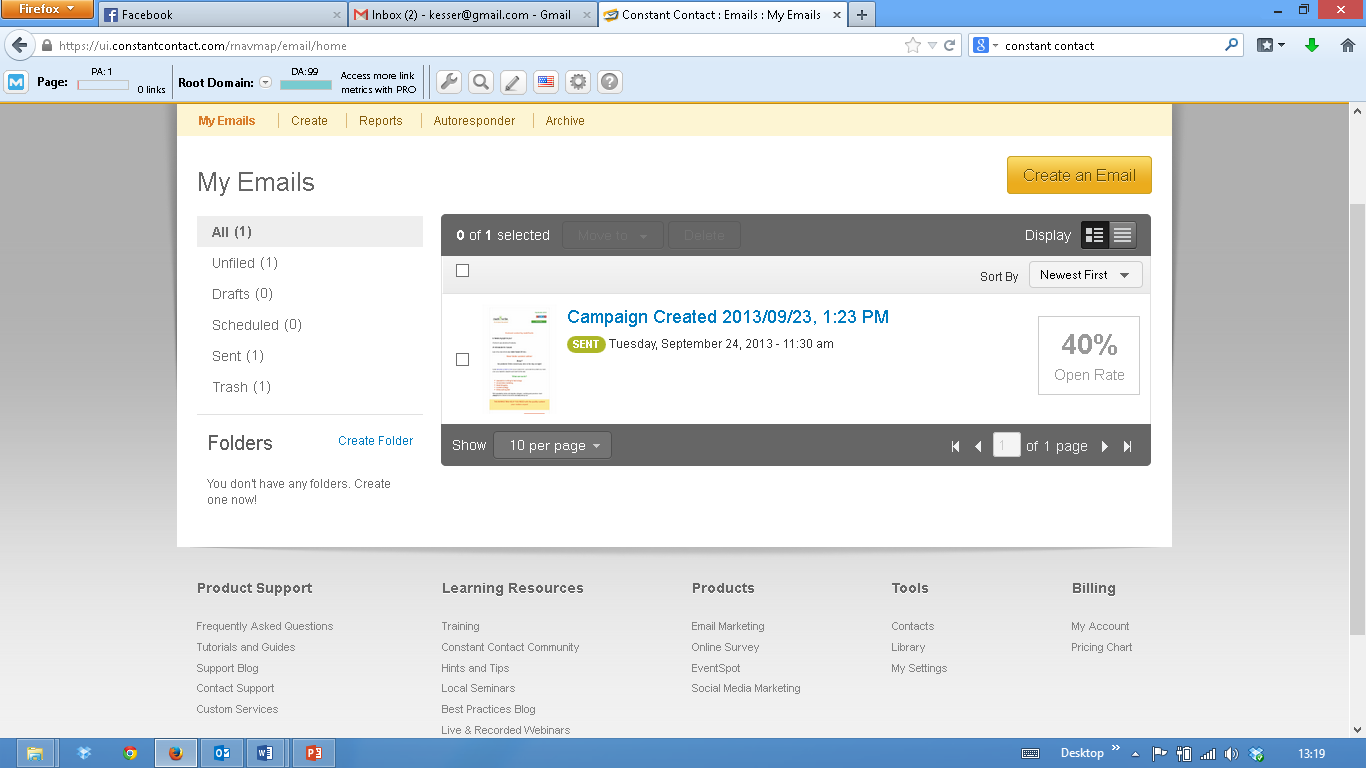1366x768 pixels.
Task: Click the MozBar pencil highlight icon
Action: point(513,82)
